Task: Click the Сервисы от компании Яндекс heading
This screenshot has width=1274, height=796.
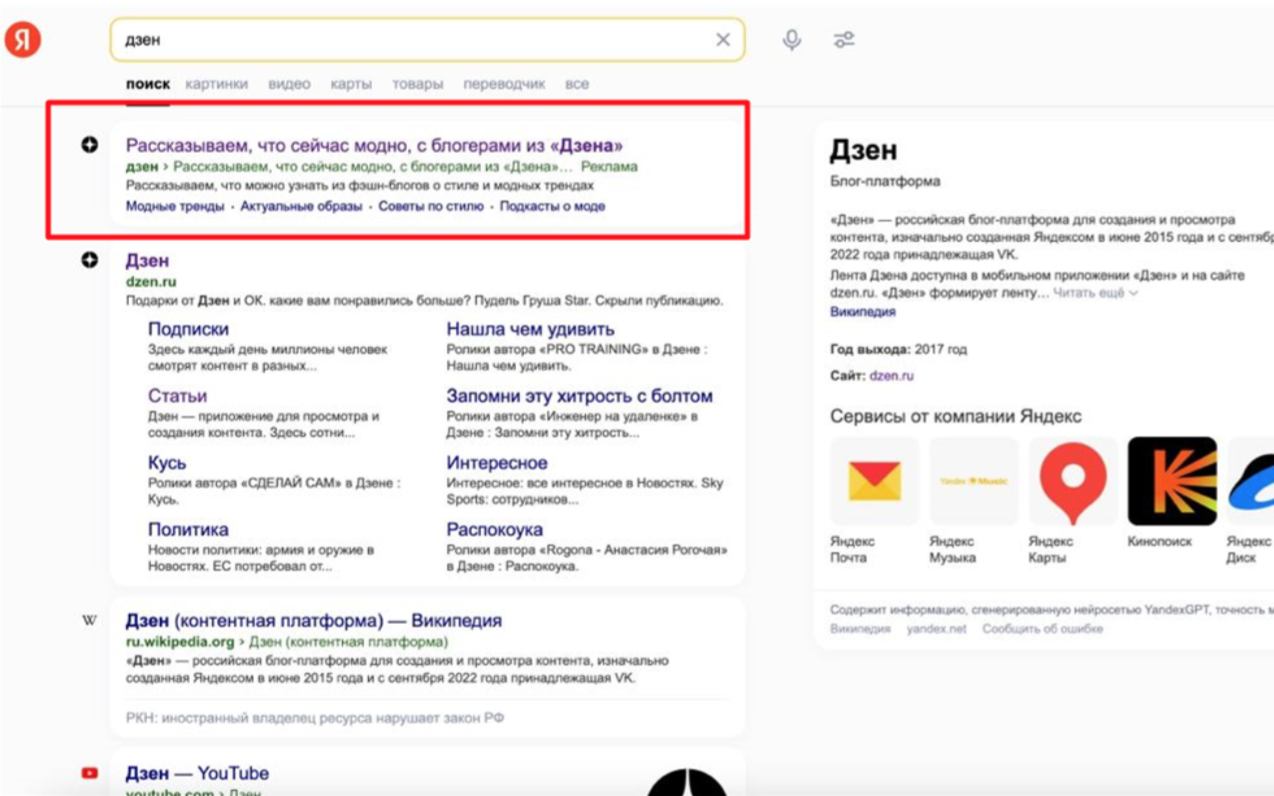Action: (956, 416)
